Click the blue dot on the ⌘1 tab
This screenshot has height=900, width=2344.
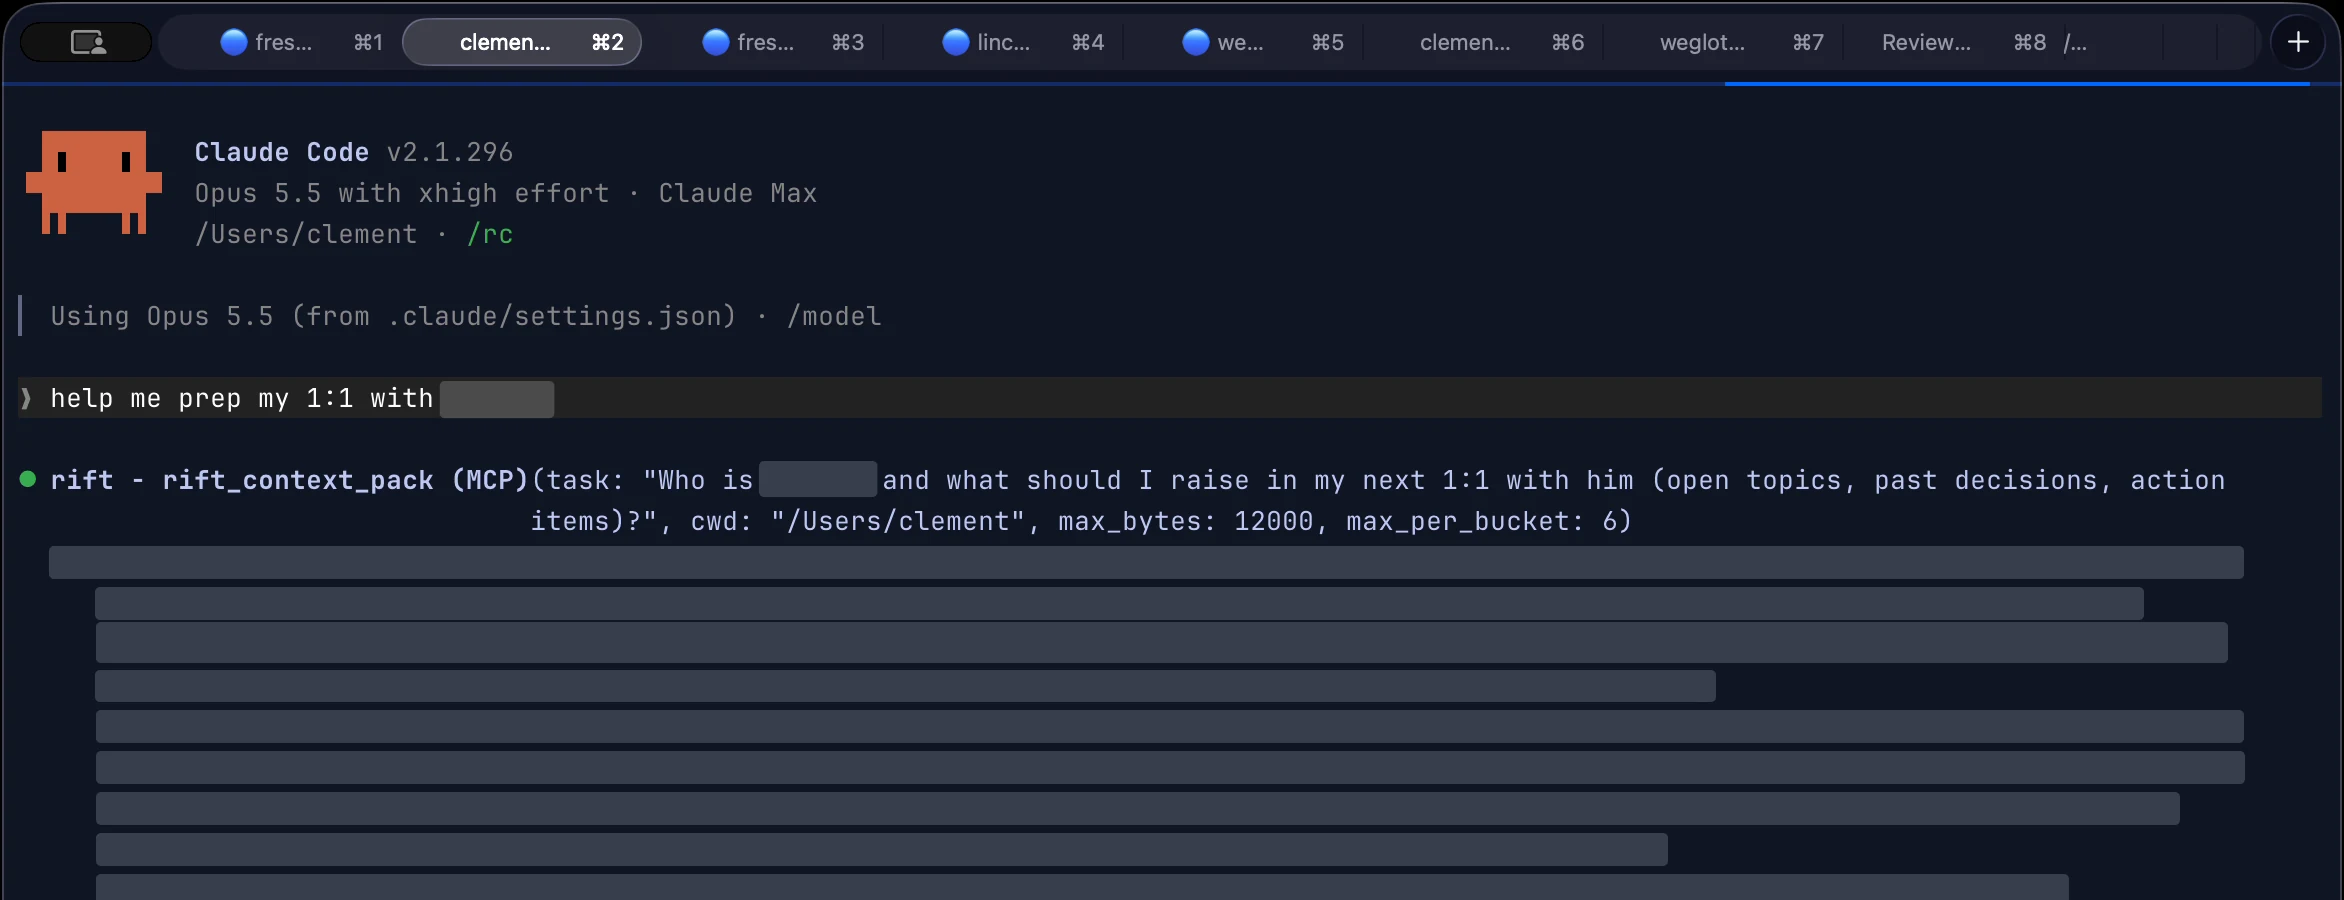[234, 42]
